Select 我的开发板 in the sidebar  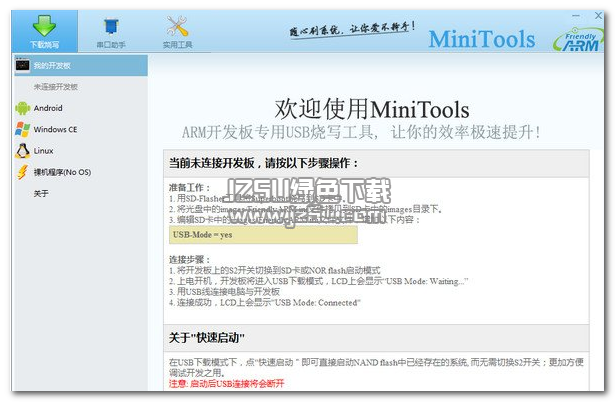(80, 65)
